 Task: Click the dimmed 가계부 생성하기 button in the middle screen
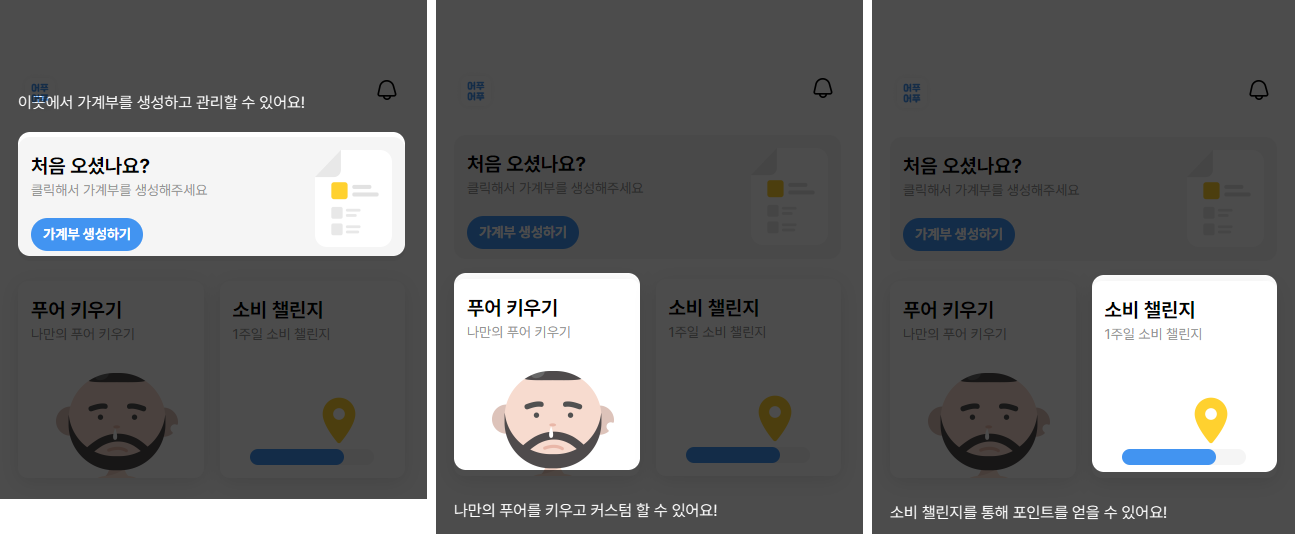[x=523, y=233]
